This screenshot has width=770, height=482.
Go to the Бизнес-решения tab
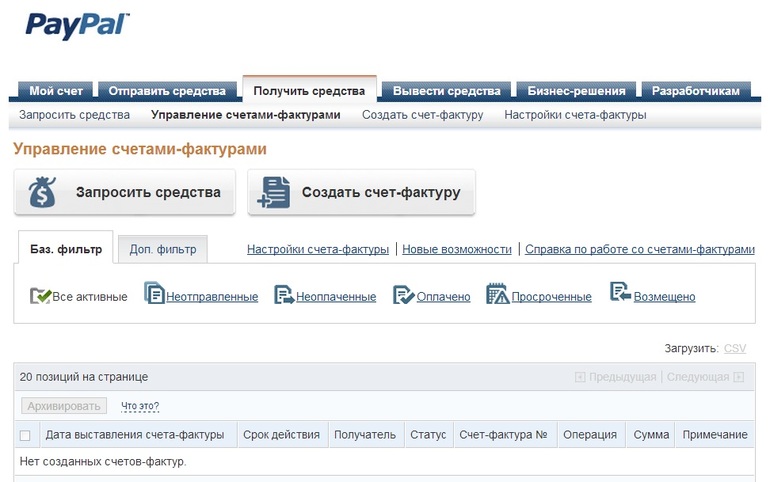[576, 91]
